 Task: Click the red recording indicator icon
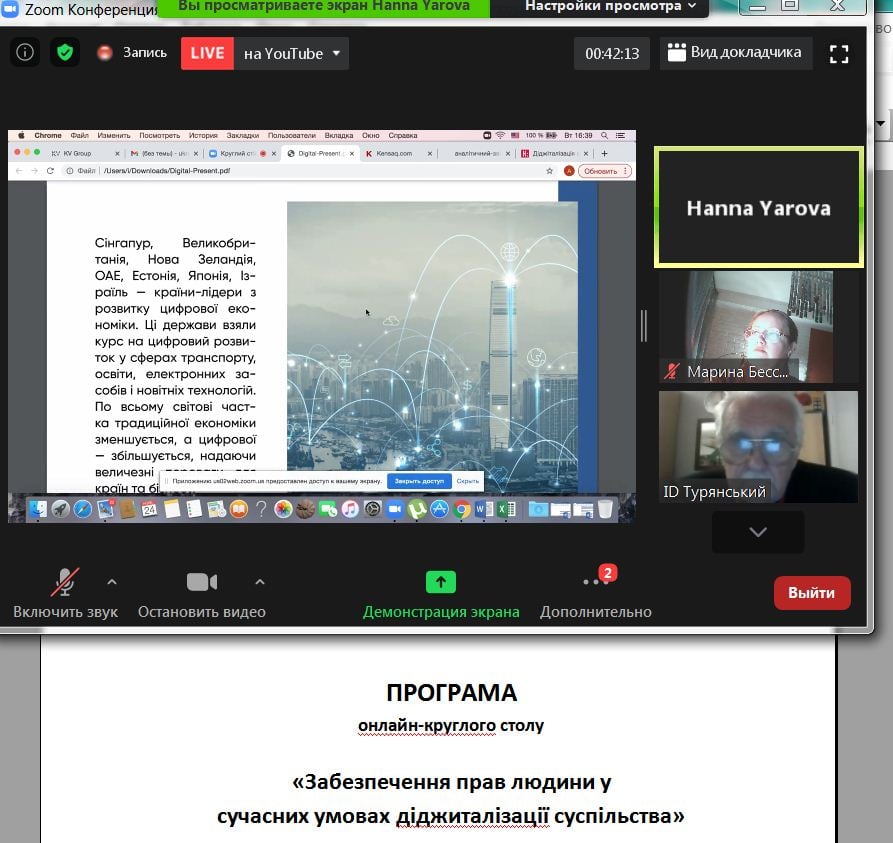(x=105, y=53)
